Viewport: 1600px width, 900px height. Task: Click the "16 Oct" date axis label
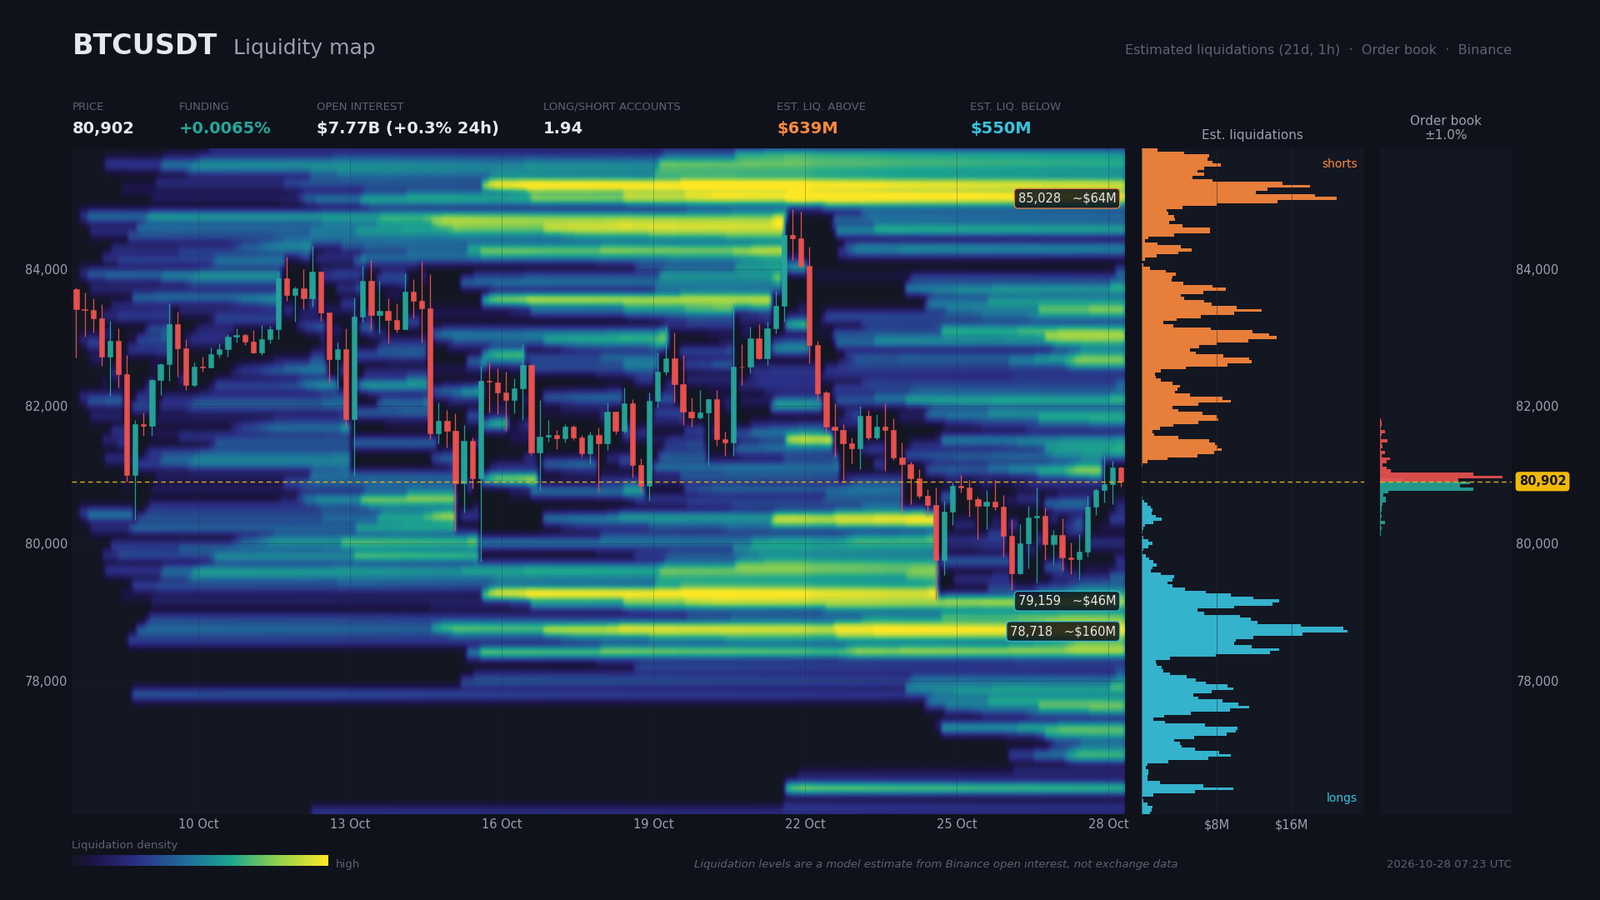click(x=502, y=824)
